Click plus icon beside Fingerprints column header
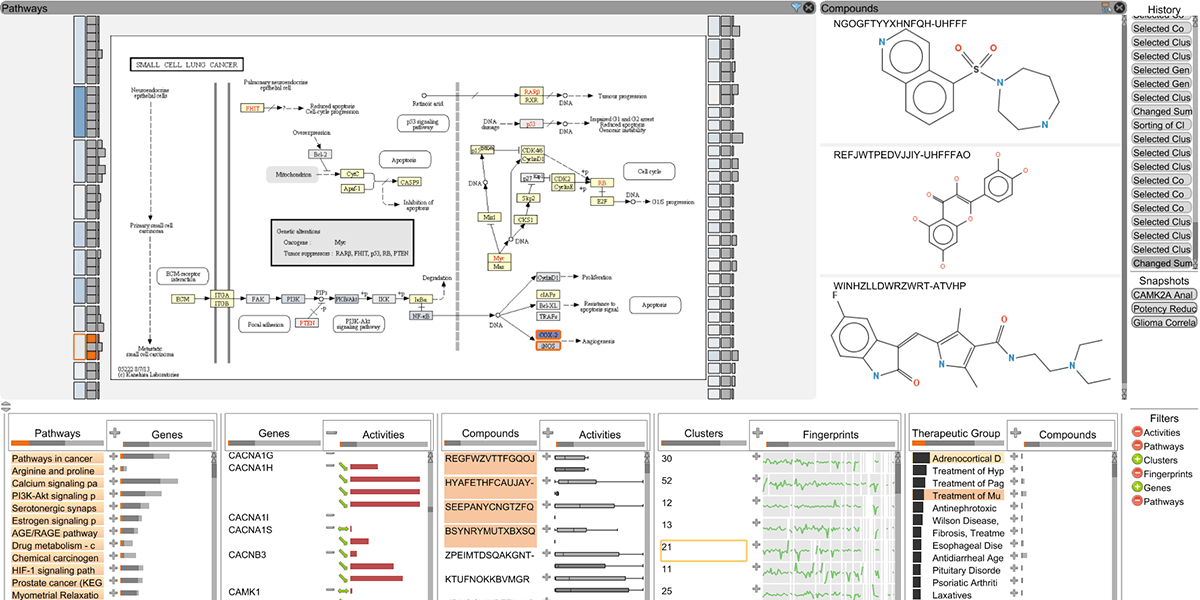This screenshot has width=1200, height=600. [x=757, y=433]
